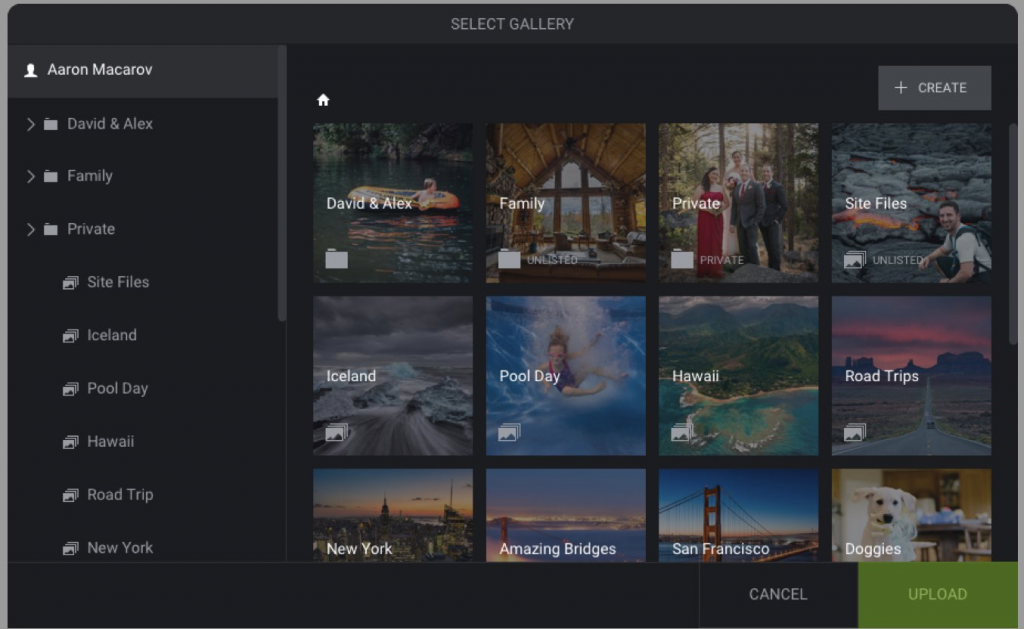Click the green UPLOAD button
This screenshot has height=629, width=1024.
pos(937,594)
